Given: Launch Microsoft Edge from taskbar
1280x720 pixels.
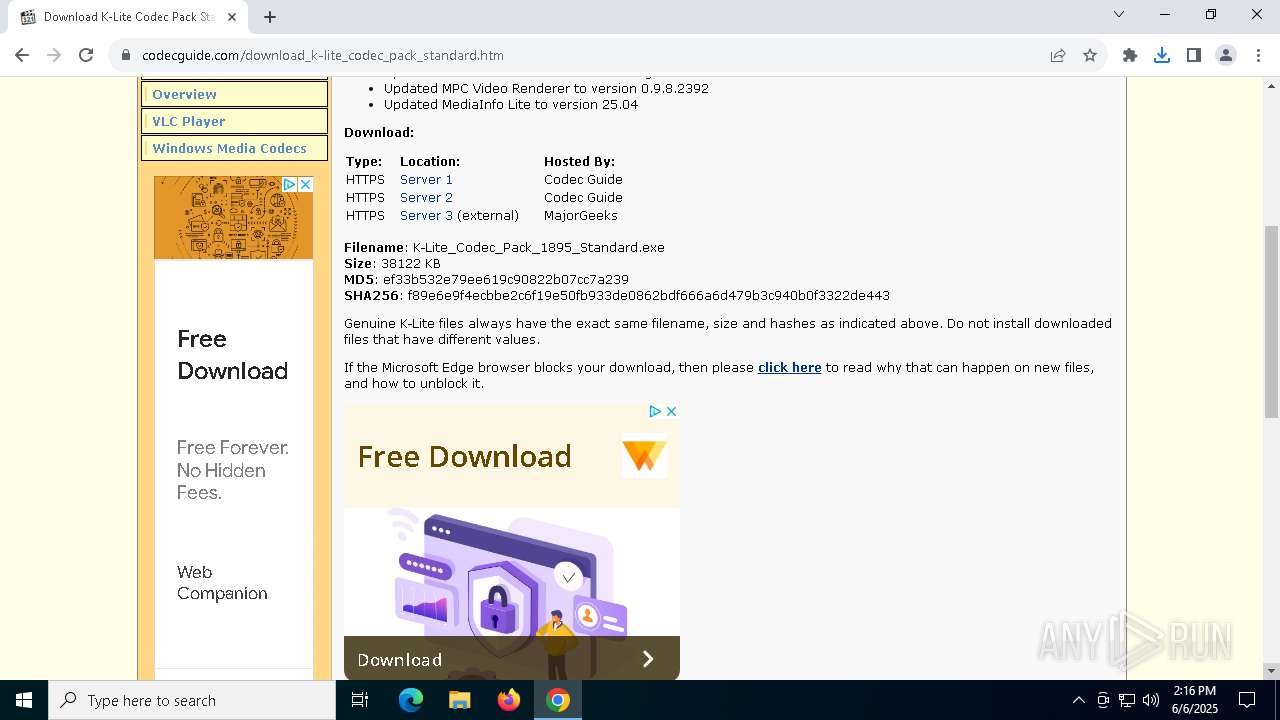Looking at the screenshot, I should (x=411, y=700).
